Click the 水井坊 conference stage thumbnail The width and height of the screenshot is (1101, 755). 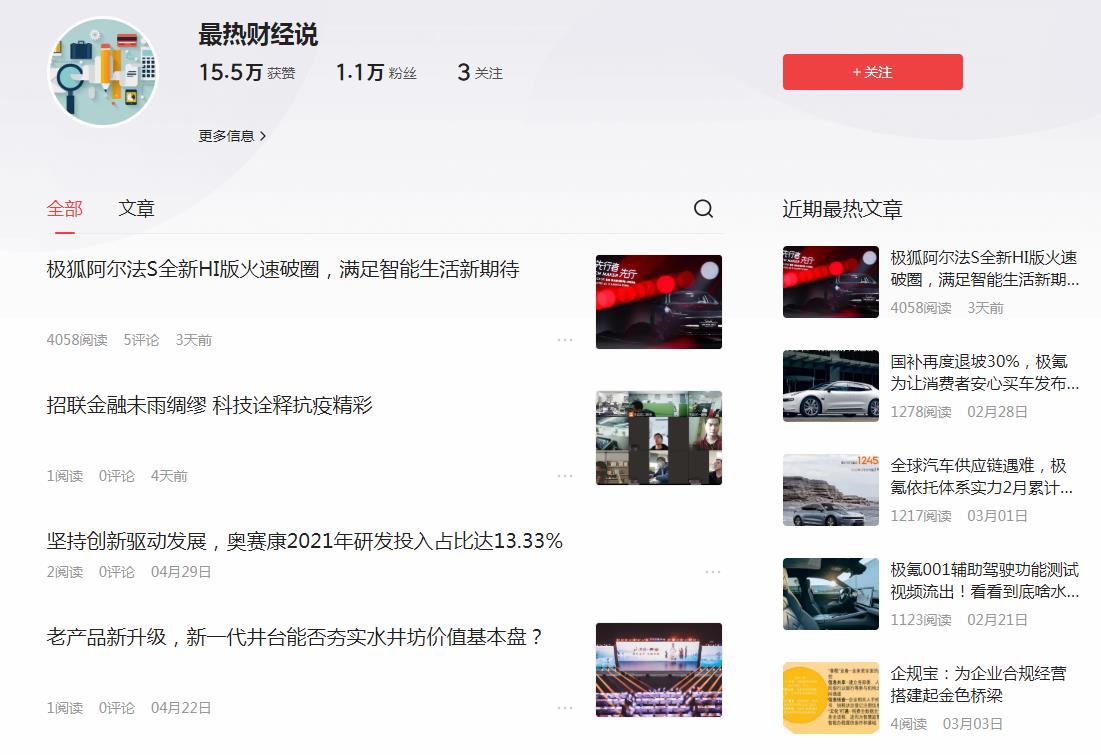click(659, 670)
